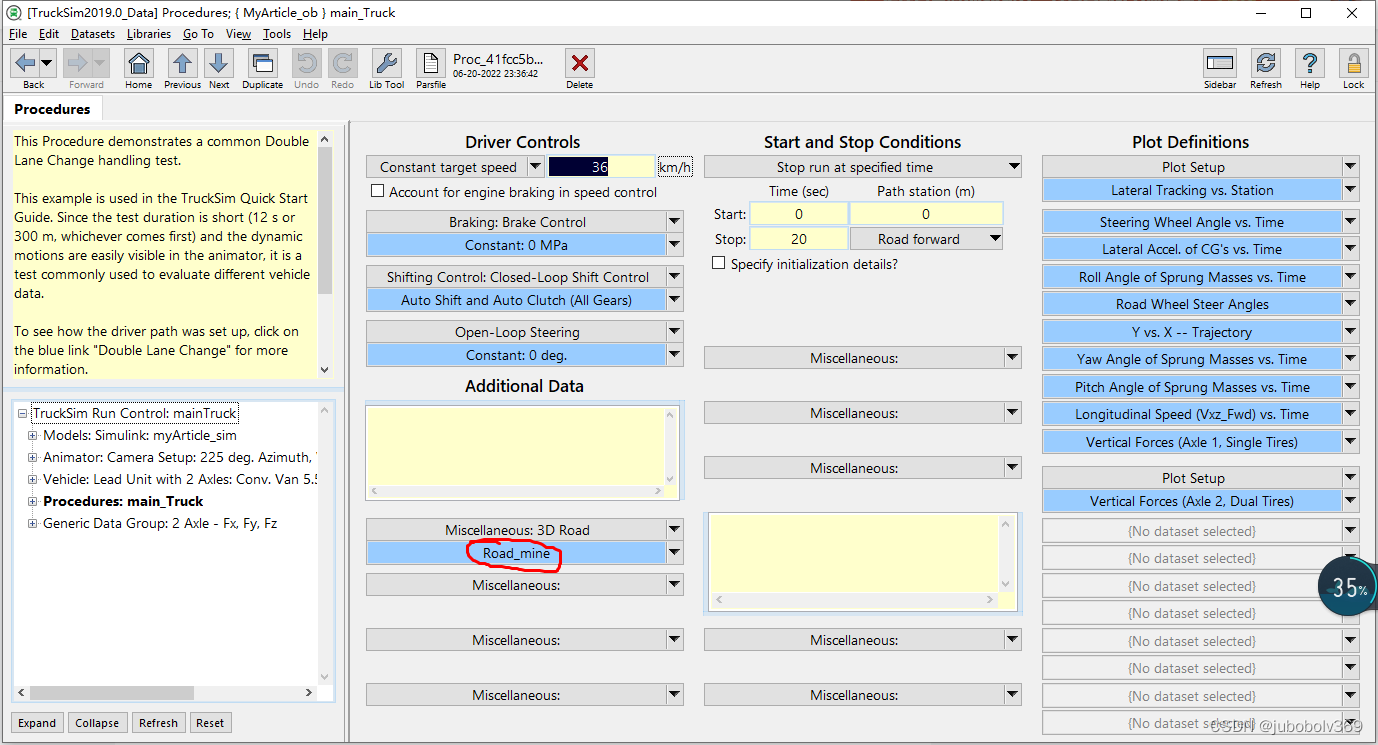Delete the dataset with red X icon
This screenshot has width=1378, height=745.
tap(579, 63)
